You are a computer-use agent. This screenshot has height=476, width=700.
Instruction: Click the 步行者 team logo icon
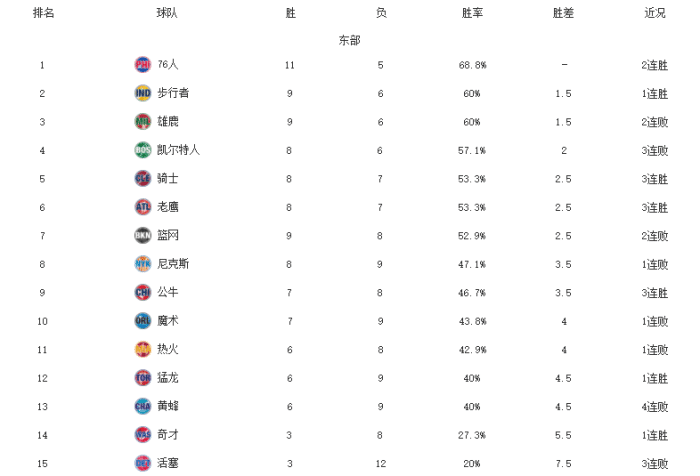pos(142,93)
